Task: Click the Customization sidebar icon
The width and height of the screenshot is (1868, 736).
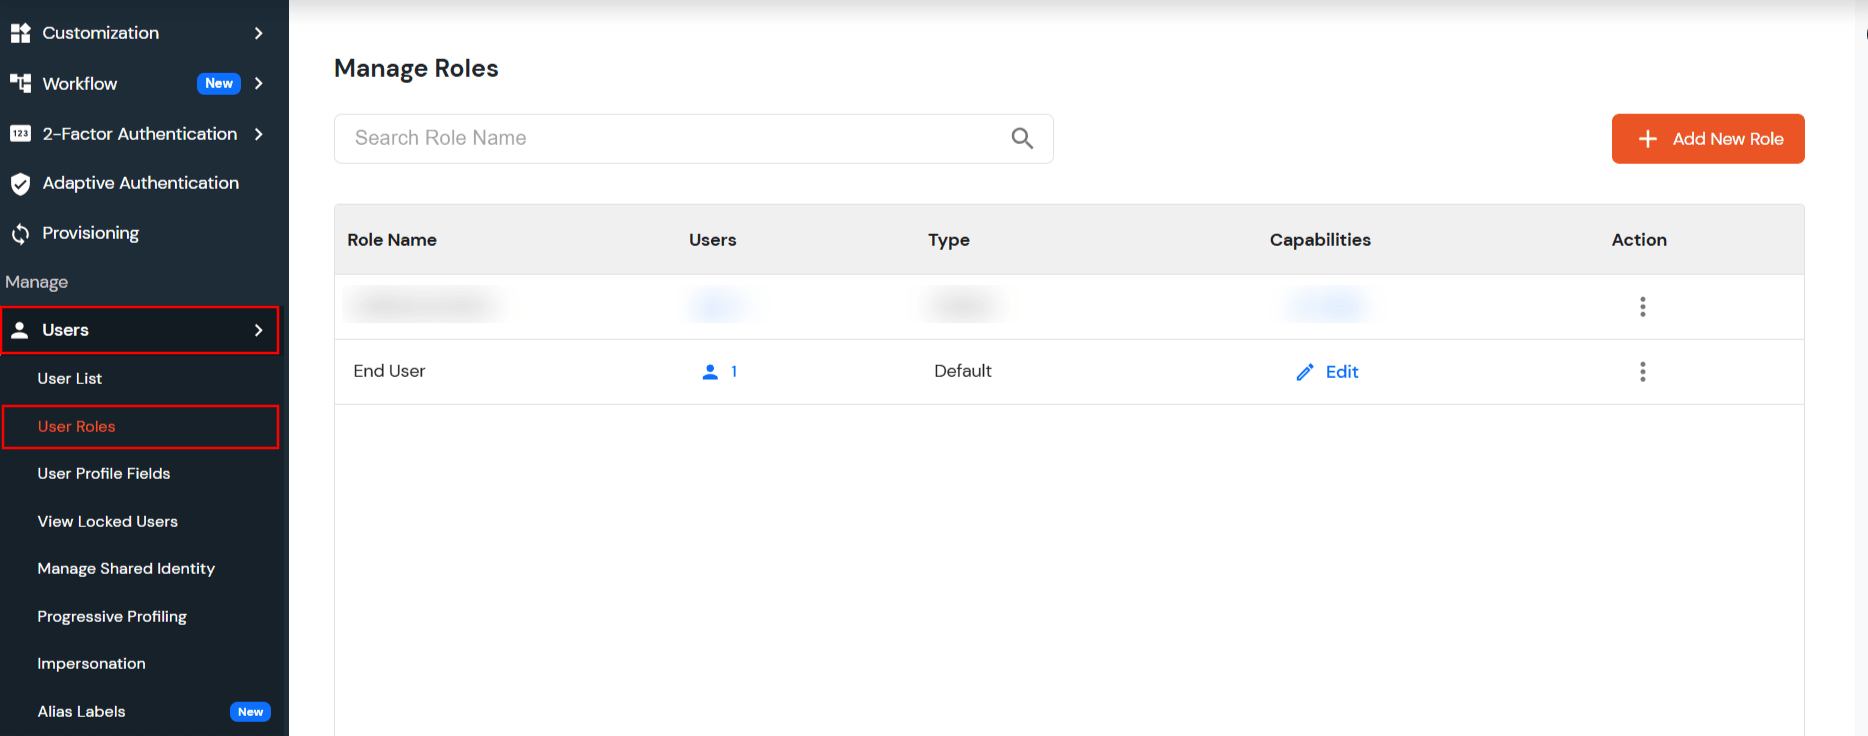Action: click(x=20, y=33)
